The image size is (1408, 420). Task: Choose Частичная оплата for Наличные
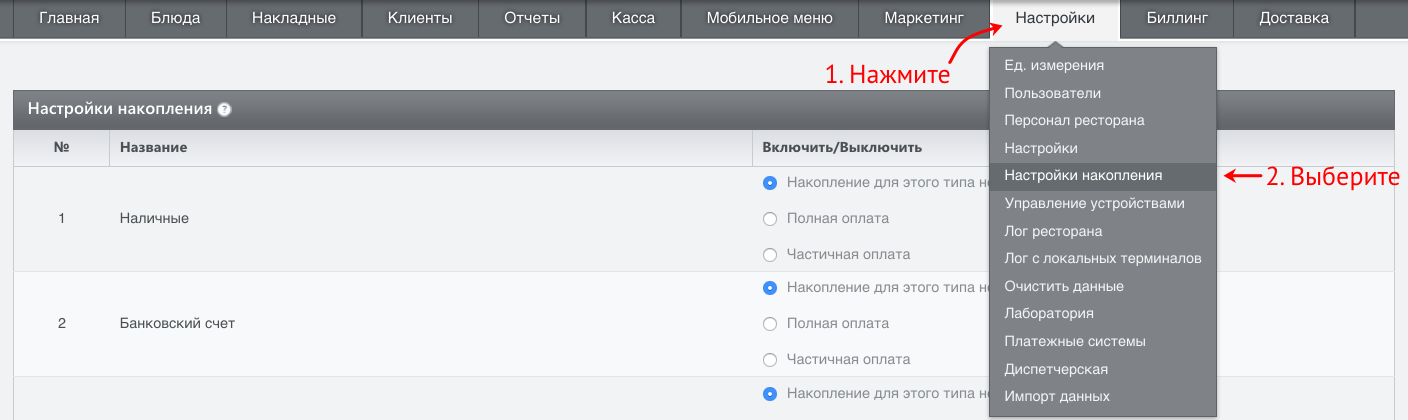[x=770, y=255]
